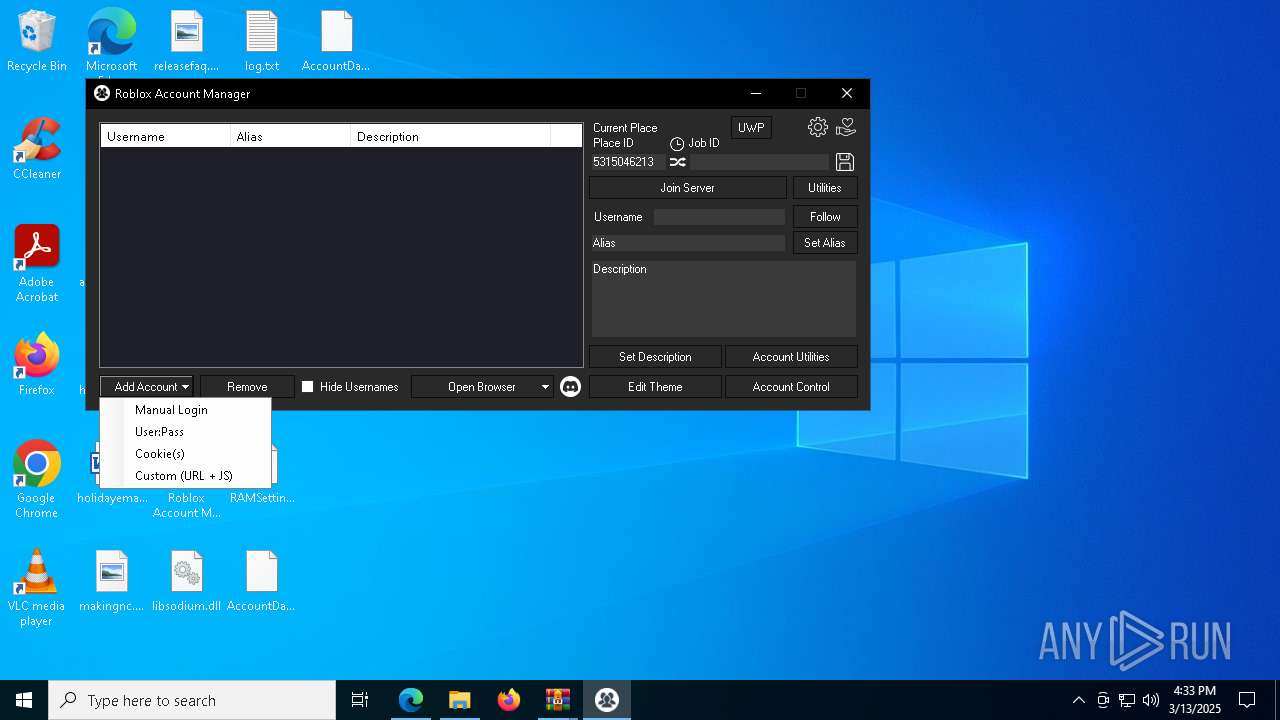Click the Edit Theme button
The image size is (1280, 720).
tap(655, 387)
